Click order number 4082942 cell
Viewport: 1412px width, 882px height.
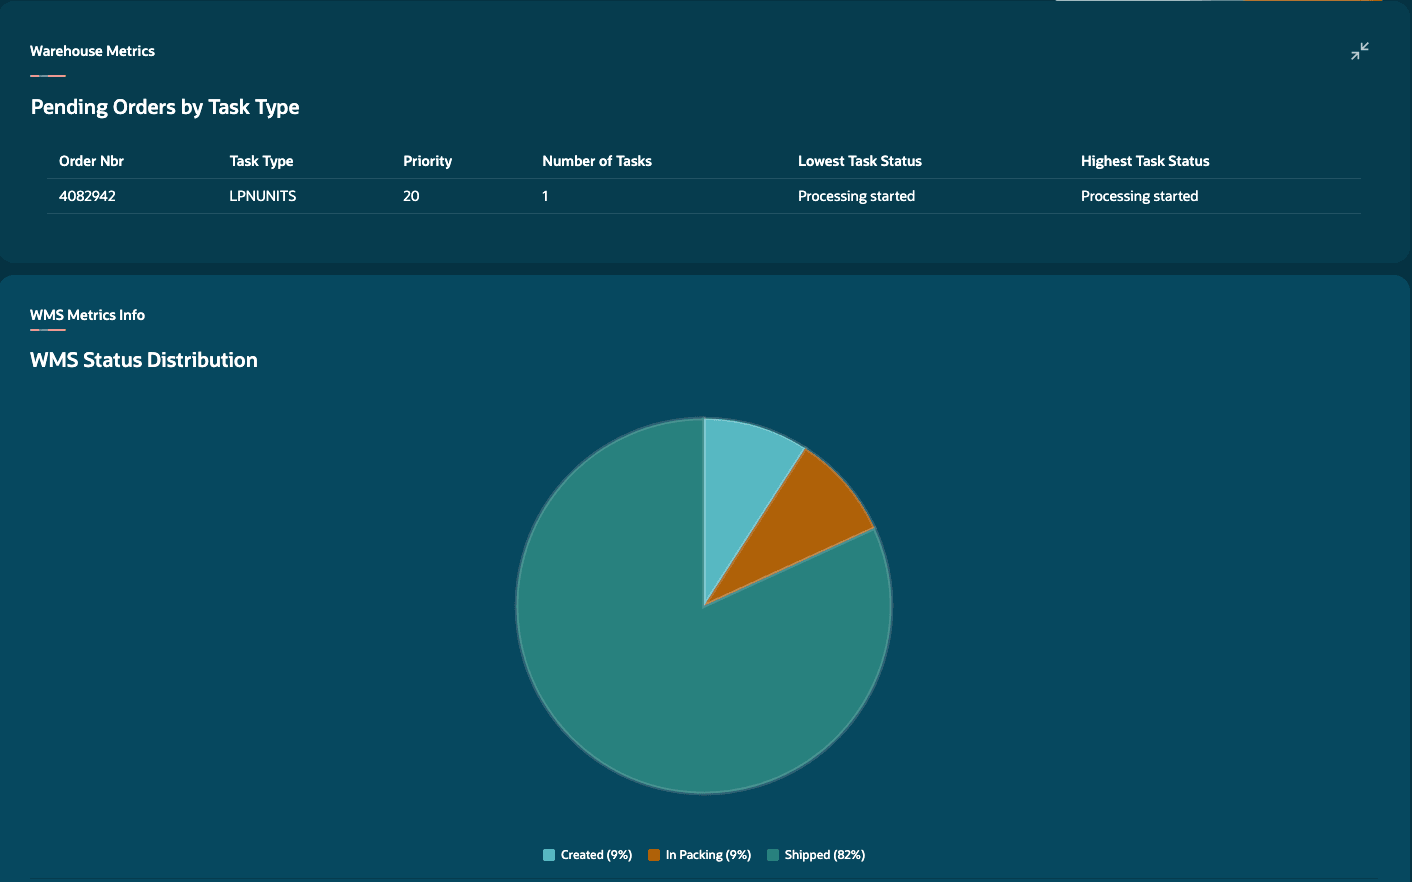pyautogui.click(x=87, y=196)
